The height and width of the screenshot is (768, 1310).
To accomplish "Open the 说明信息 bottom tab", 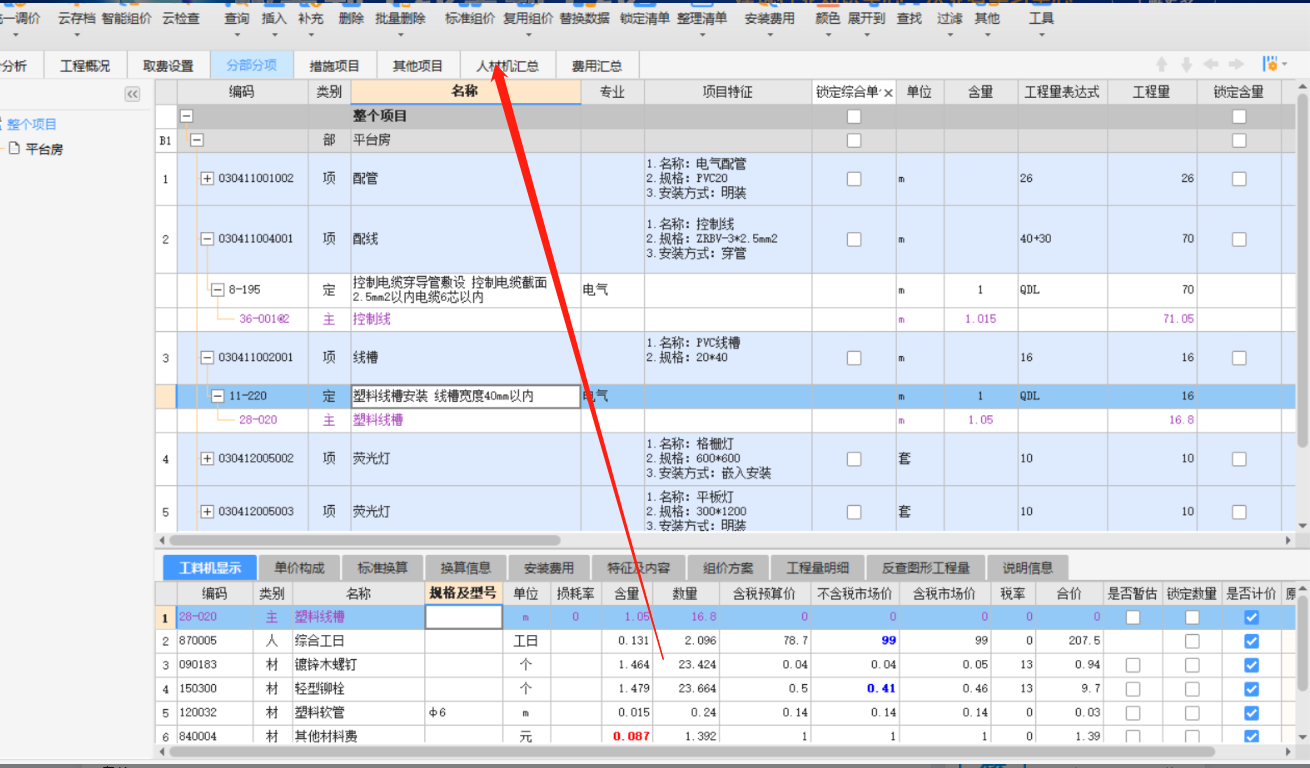I will [x=1028, y=568].
